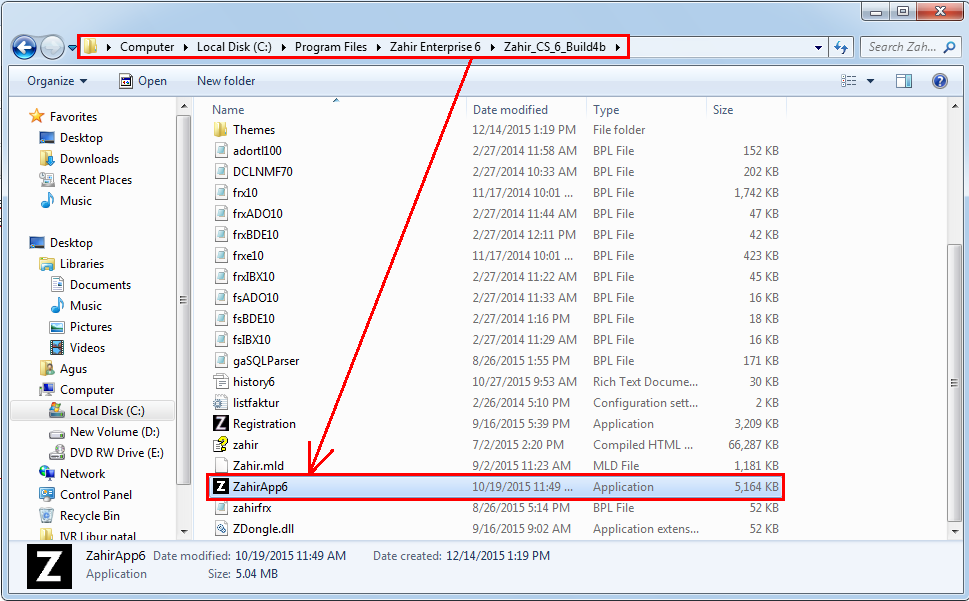This screenshot has height=601, width=969.
Task: Select the gaSQLParser file icon
Action: tap(221, 361)
